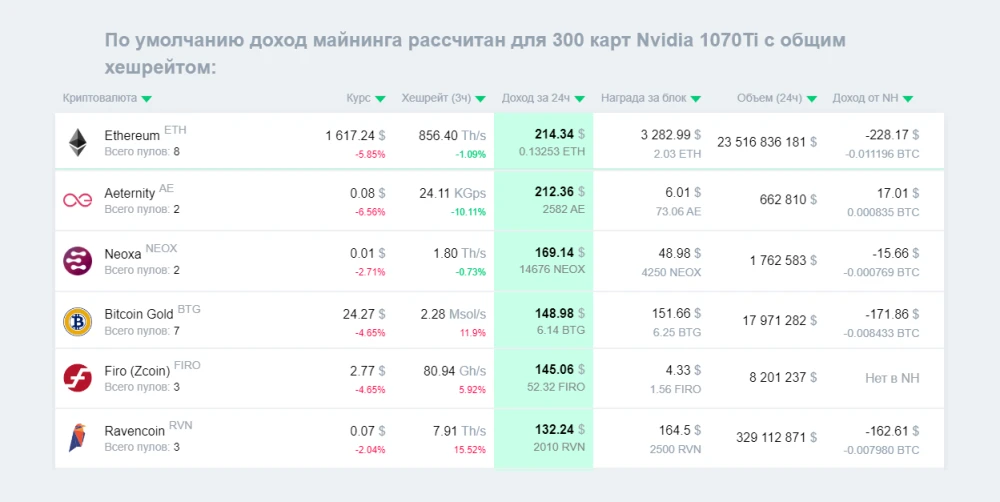Click the Aeternity infinity logo icon
Viewport: 1000px width, 502px height.
(x=77, y=200)
